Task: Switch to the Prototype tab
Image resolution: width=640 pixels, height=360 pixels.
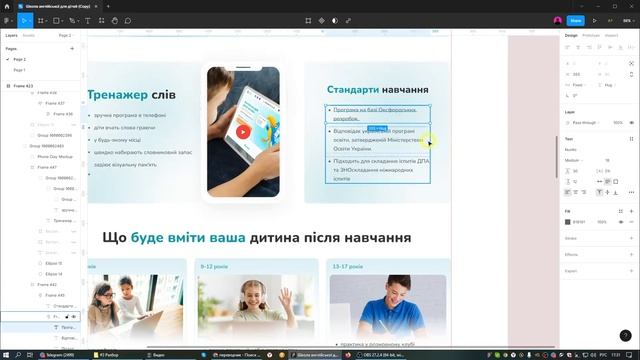Action: pyautogui.click(x=591, y=36)
